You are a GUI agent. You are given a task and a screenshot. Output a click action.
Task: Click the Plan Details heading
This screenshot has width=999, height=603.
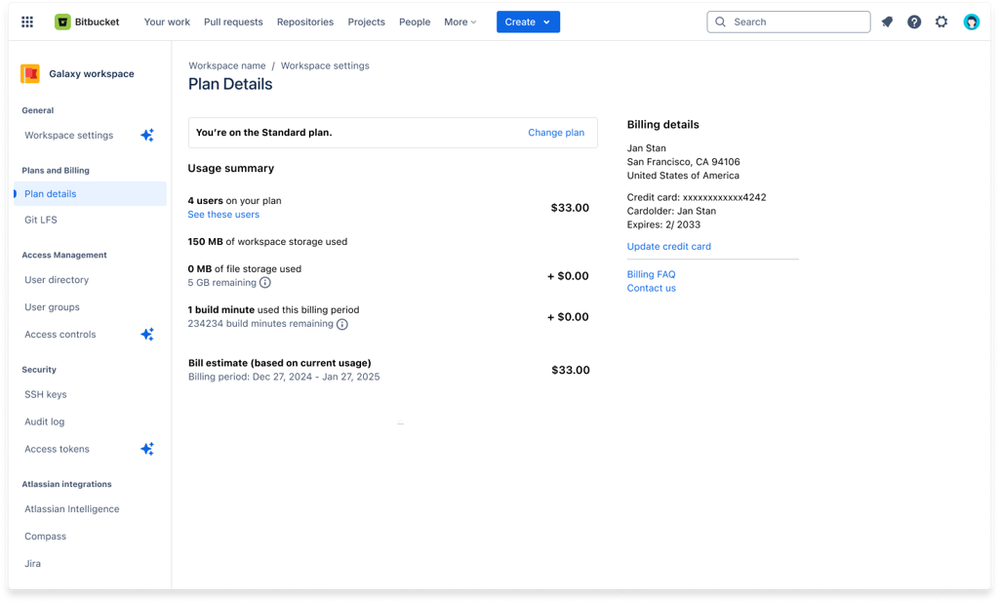230,84
